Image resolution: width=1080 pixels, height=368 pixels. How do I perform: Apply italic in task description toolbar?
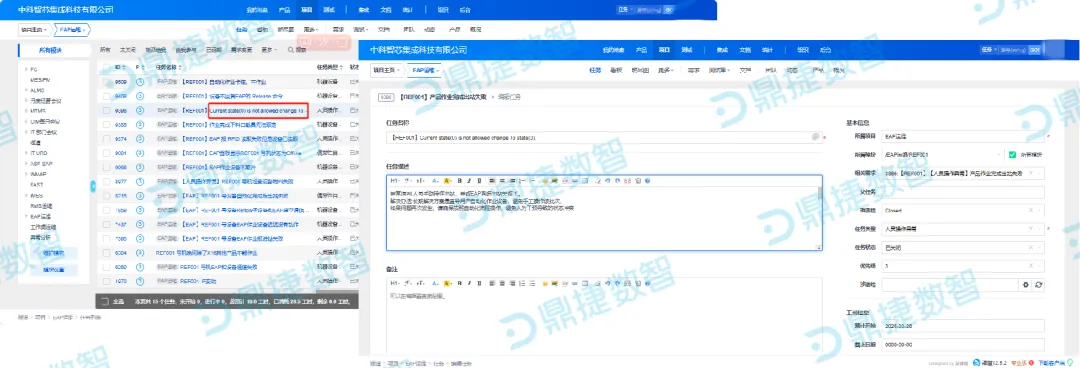click(469, 181)
